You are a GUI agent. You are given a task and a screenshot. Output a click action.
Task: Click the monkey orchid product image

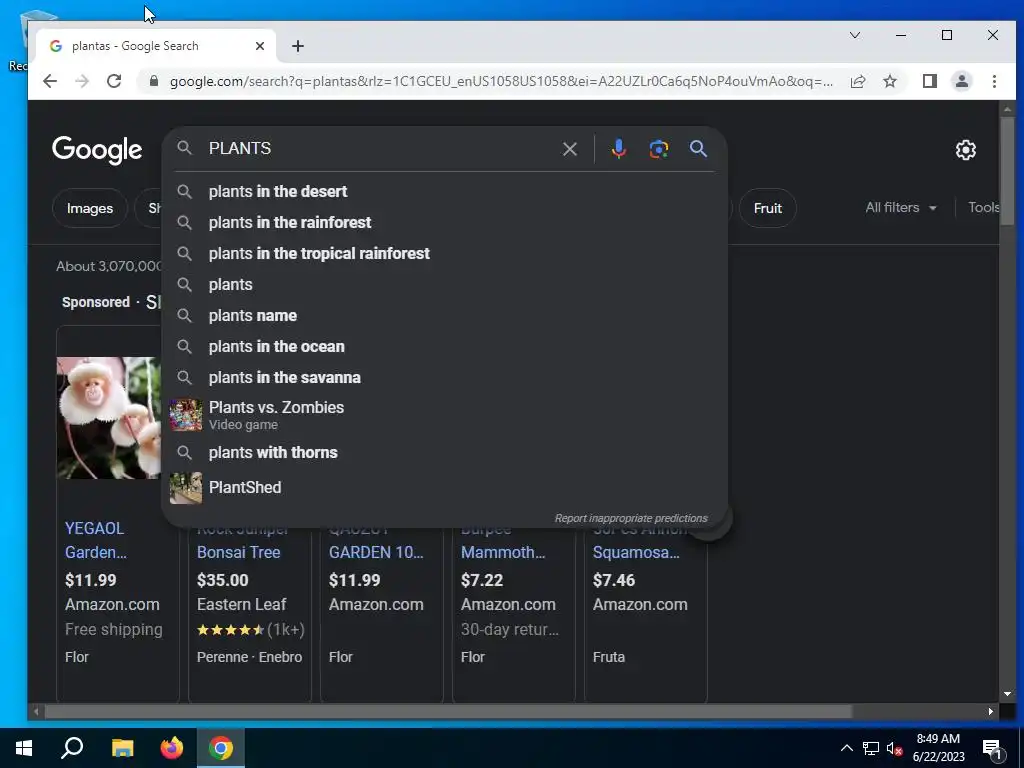tap(108, 418)
